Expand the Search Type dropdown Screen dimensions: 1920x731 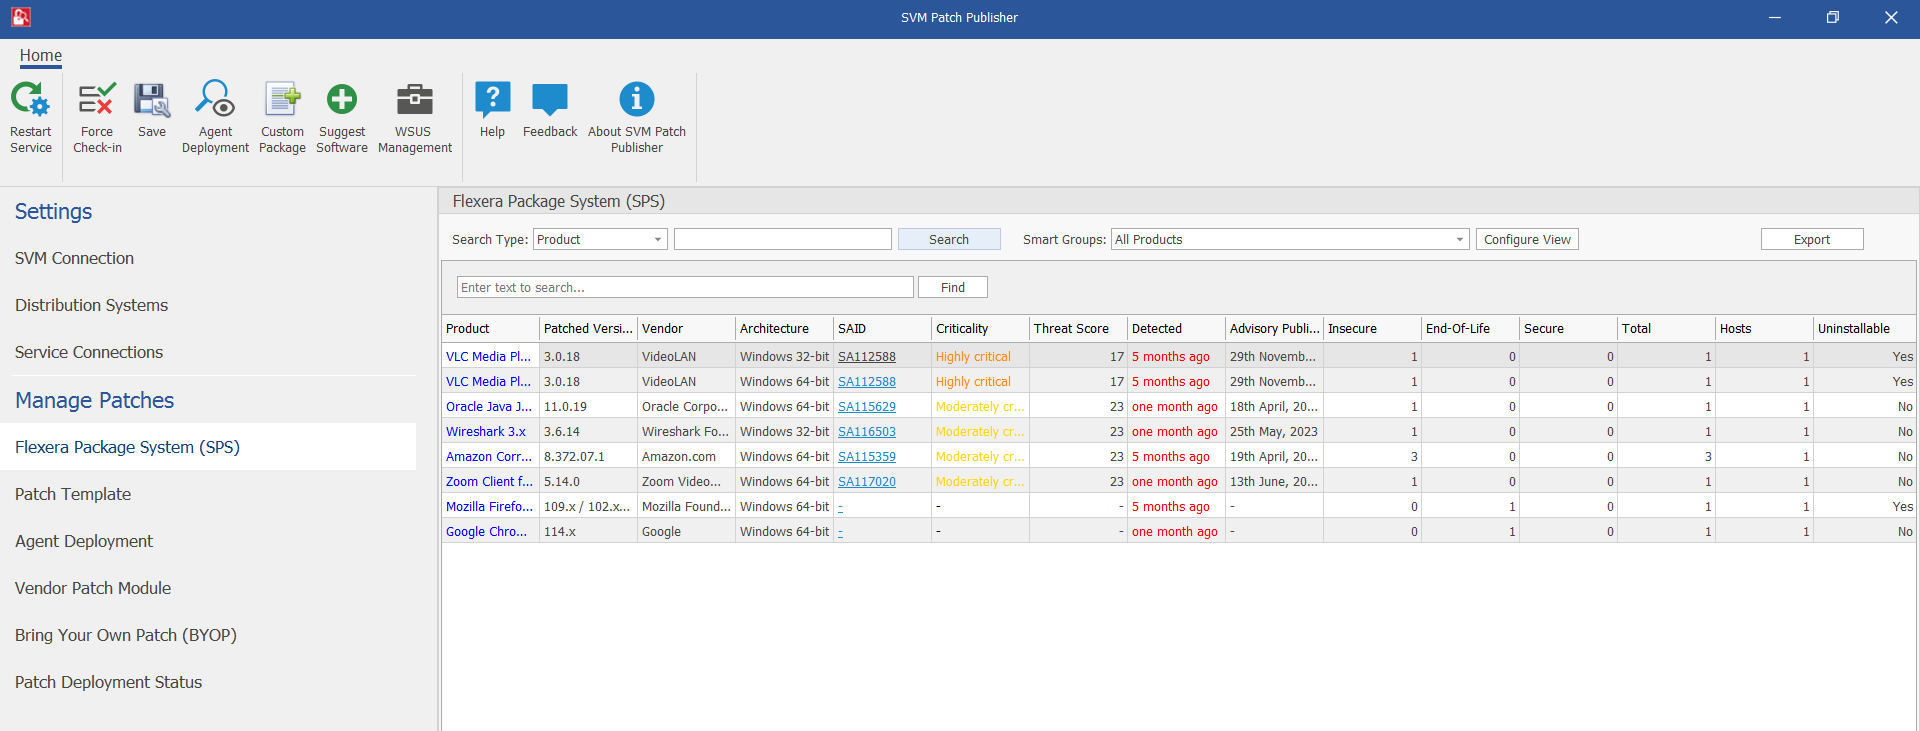(x=657, y=240)
